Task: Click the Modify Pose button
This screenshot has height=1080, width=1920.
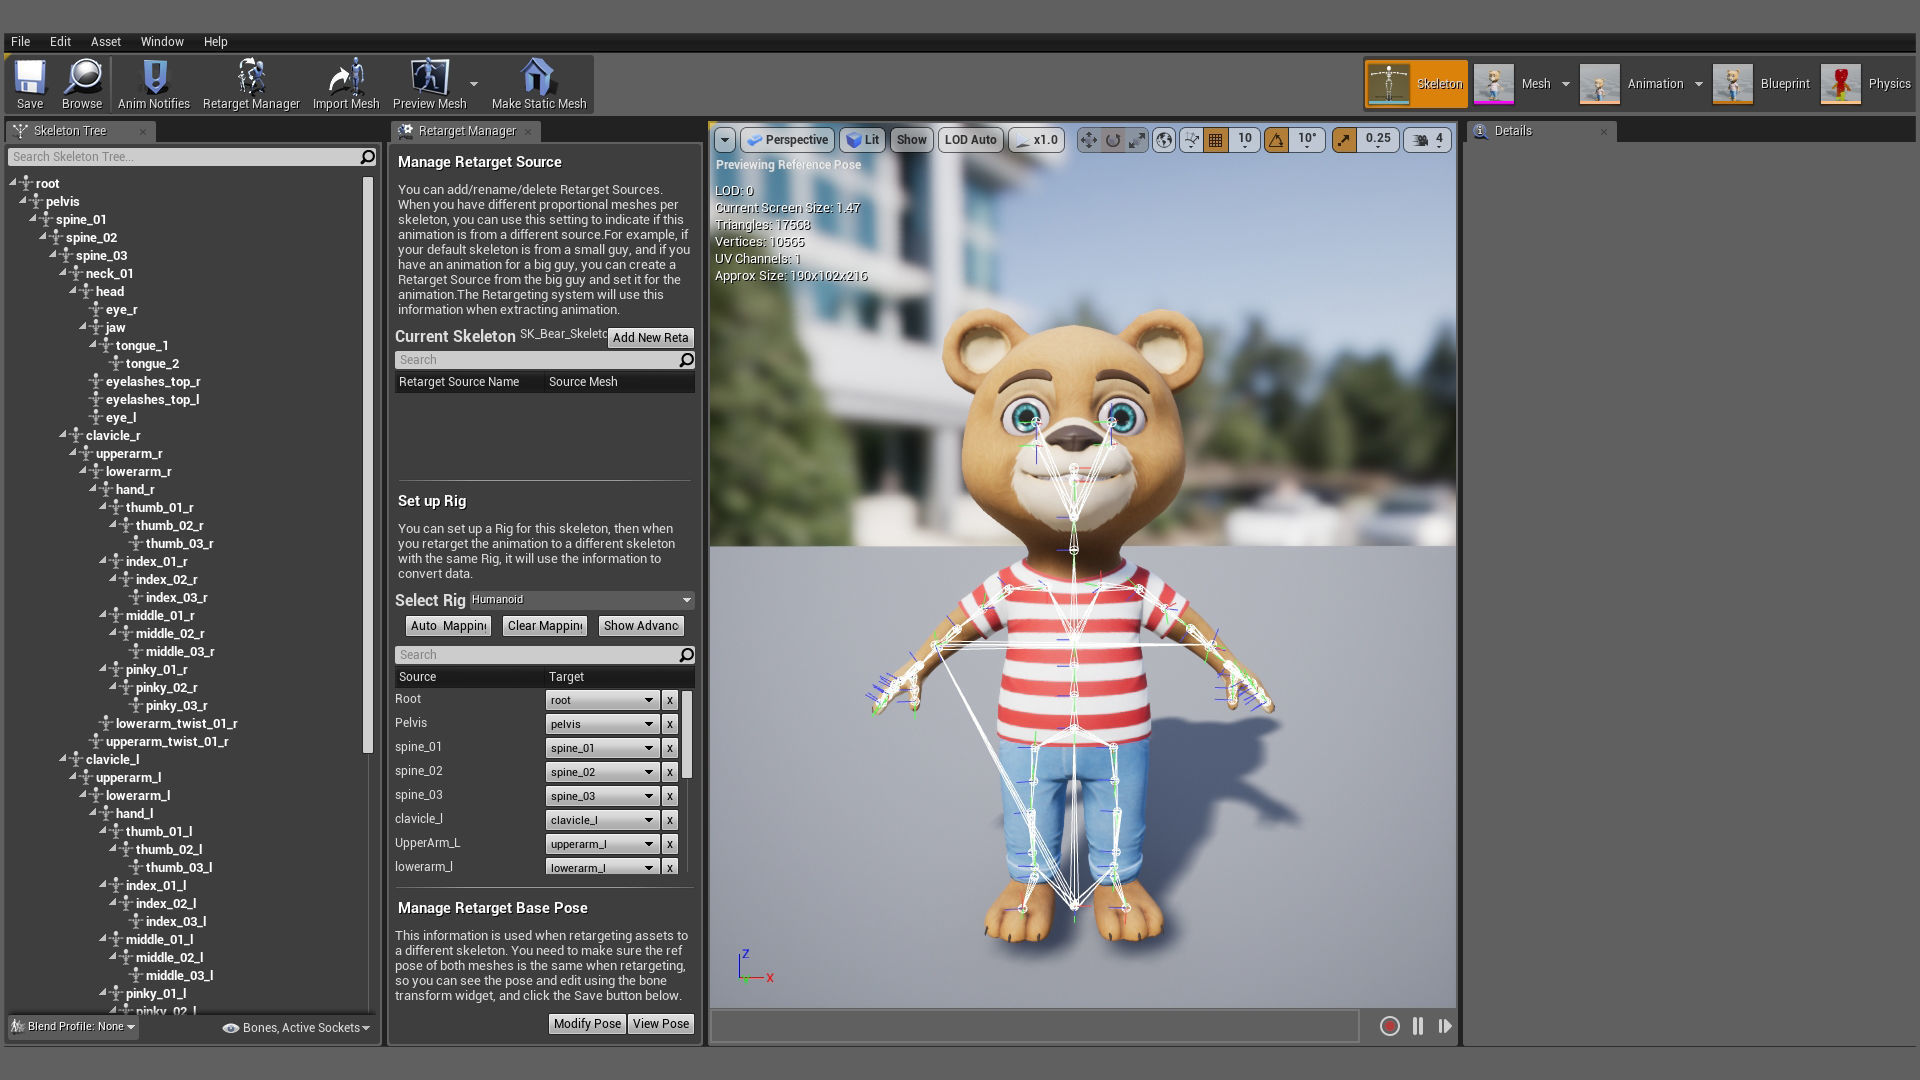Action: pyautogui.click(x=587, y=1024)
